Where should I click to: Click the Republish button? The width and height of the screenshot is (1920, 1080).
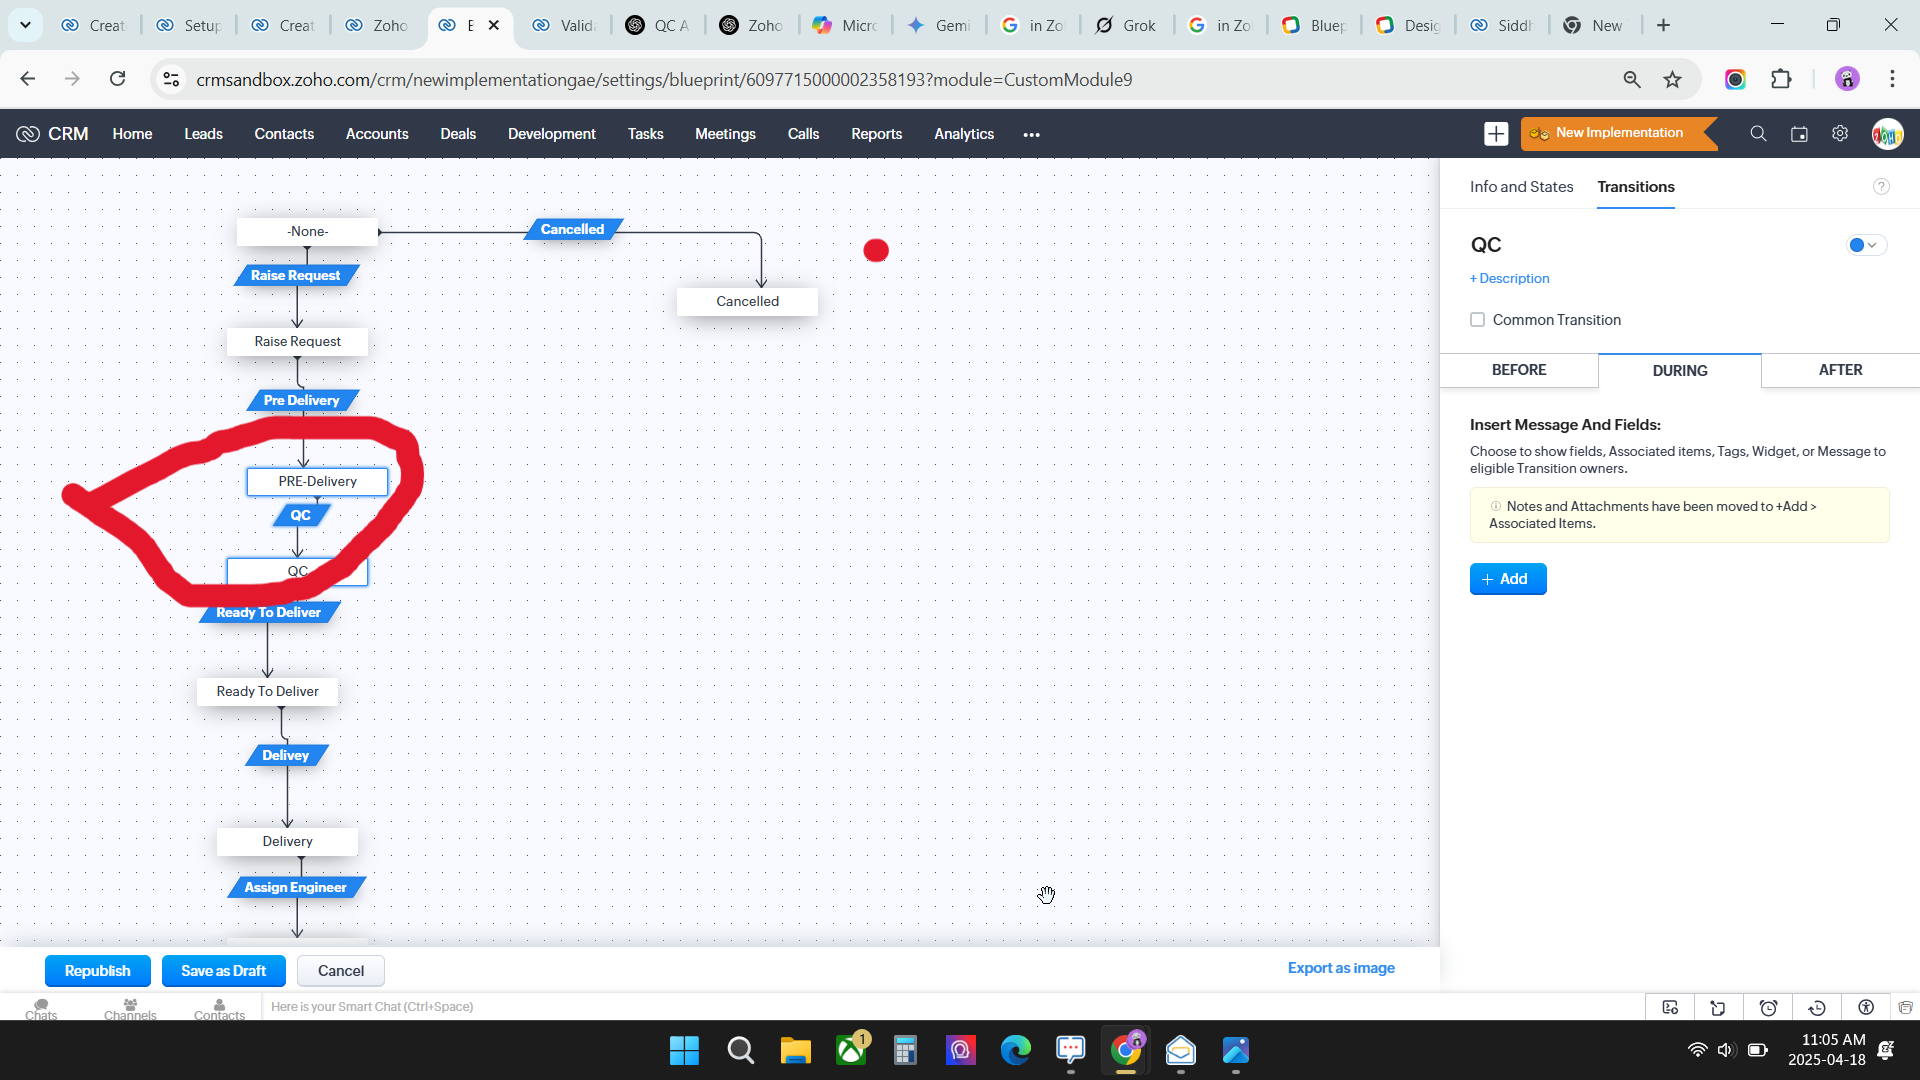pos(97,971)
